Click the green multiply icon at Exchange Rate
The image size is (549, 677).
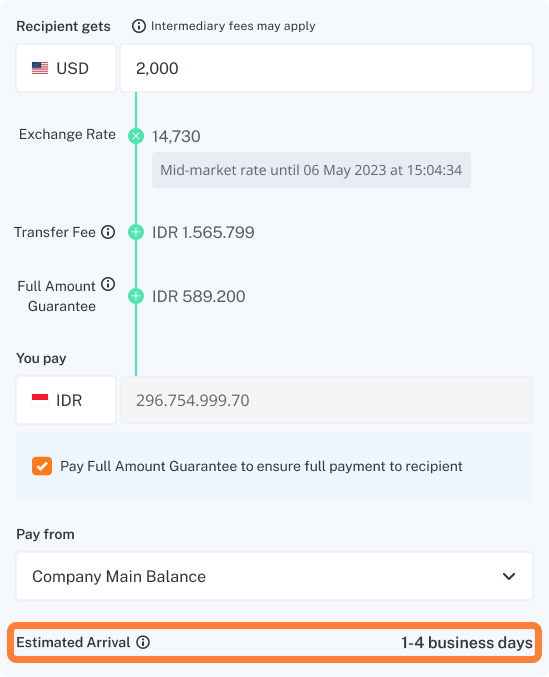click(x=136, y=136)
